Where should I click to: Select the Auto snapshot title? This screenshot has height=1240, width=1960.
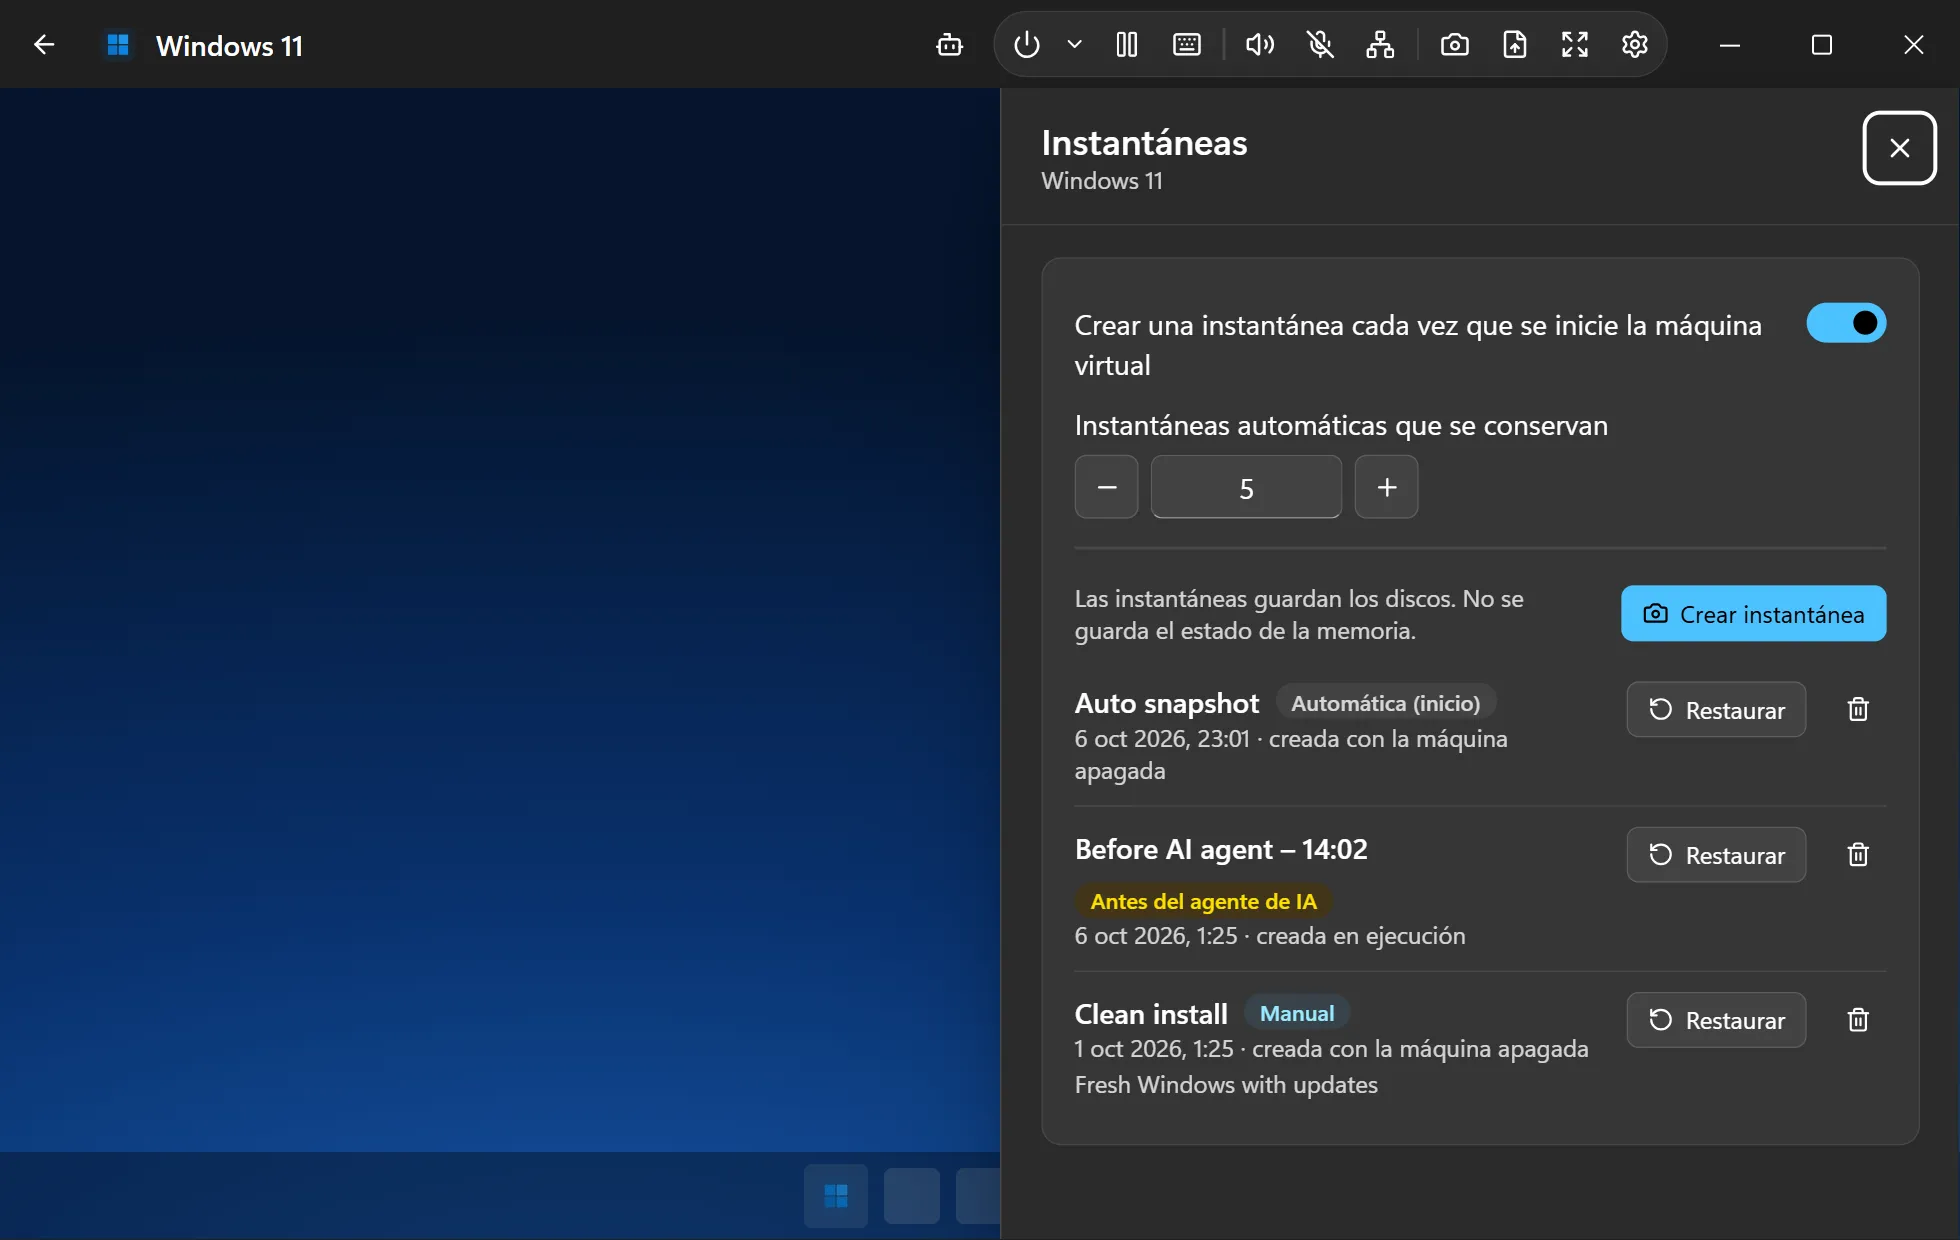pyautogui.click(x=1166, y=704)
